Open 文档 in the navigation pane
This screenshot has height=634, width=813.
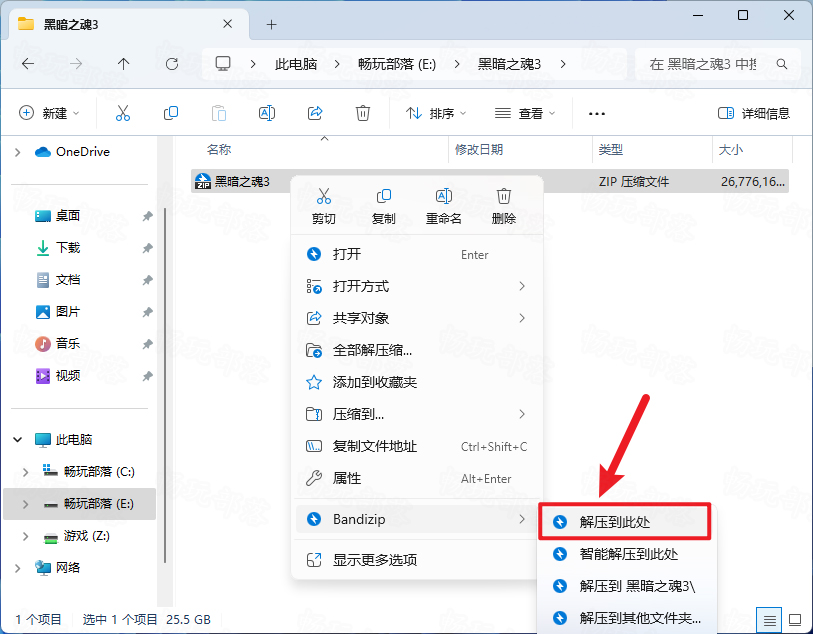[x=67, y=280]
